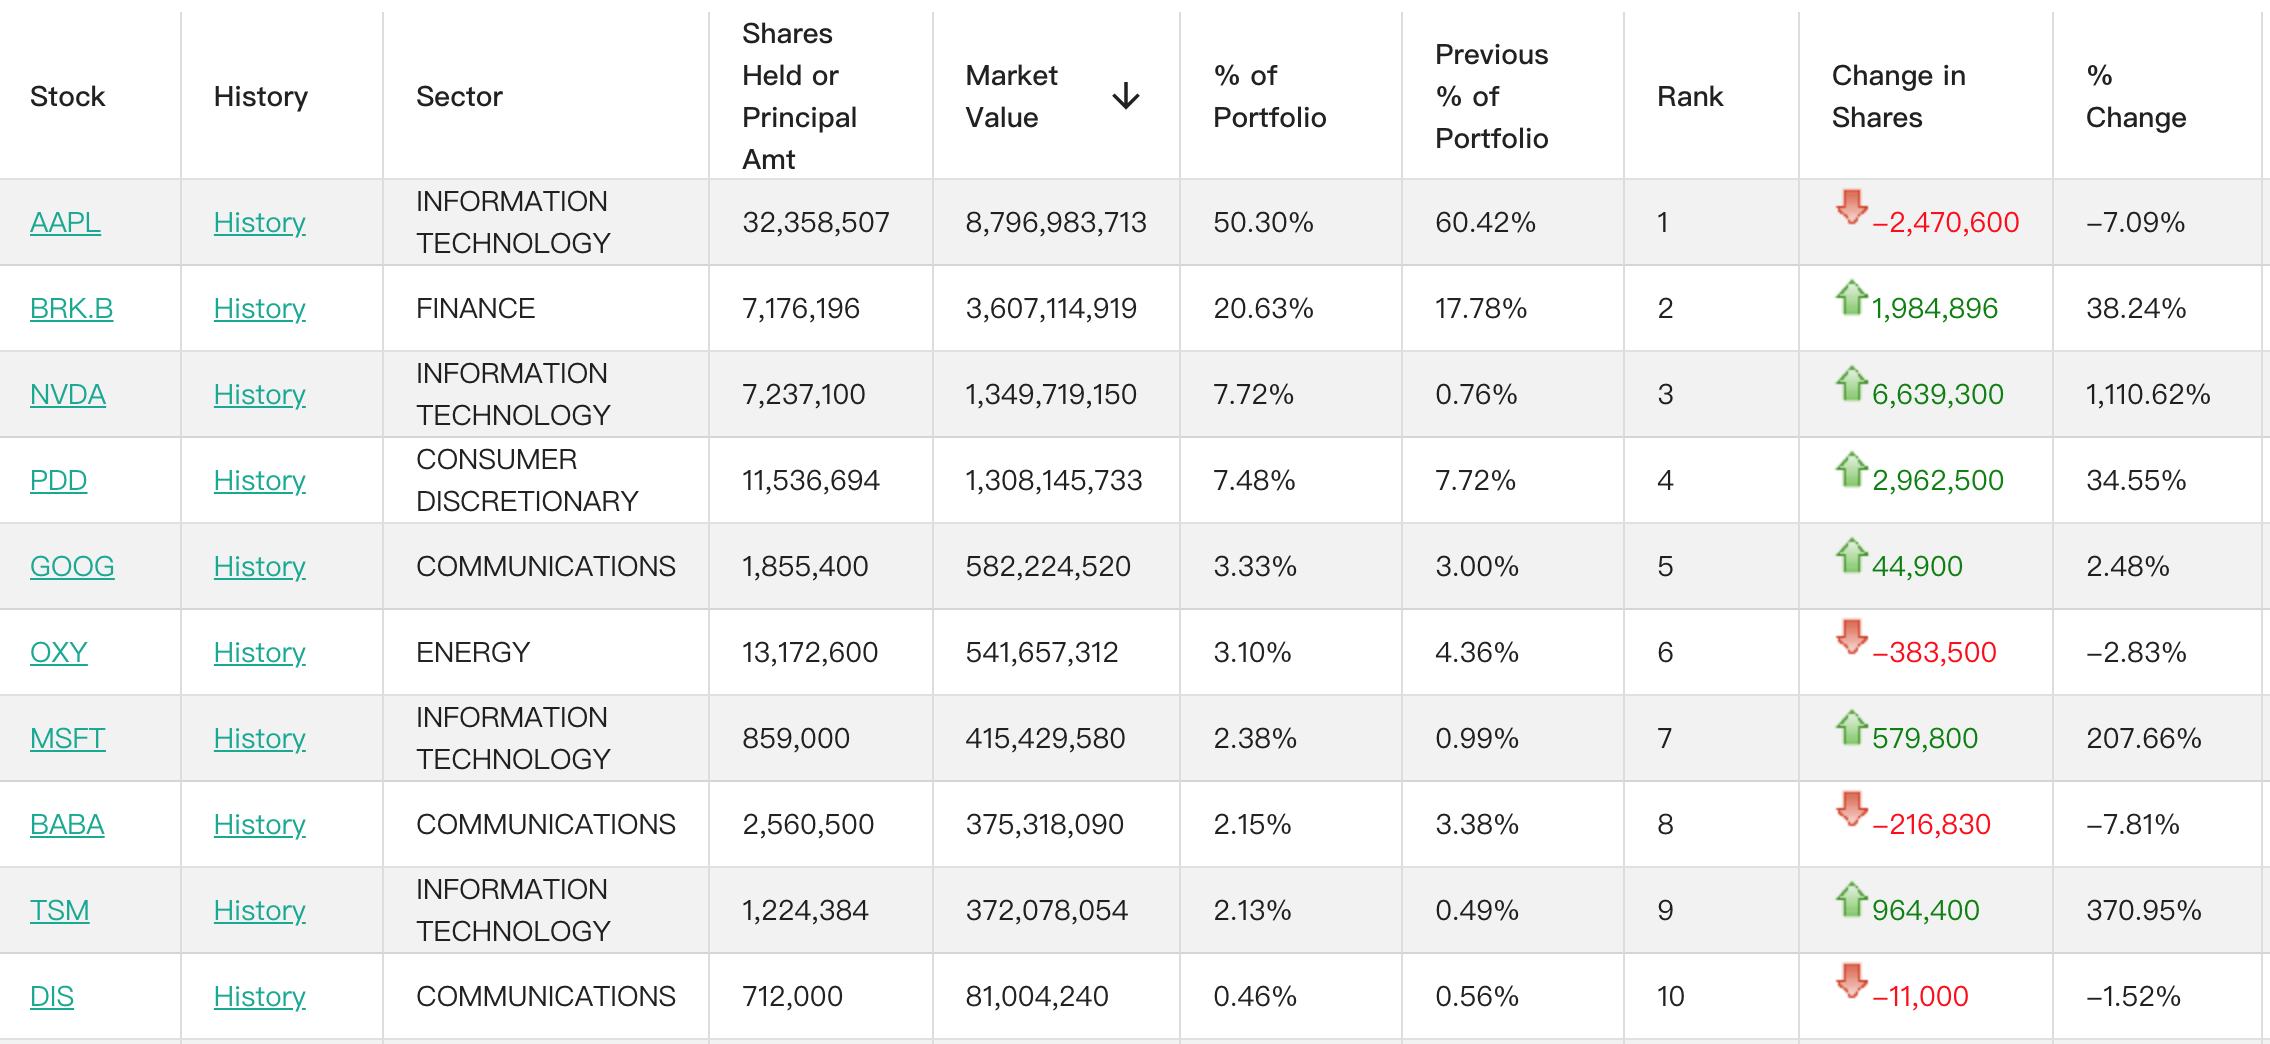Click the red down arrow in DIS row
The width and height of the screenshot is (2270, 1044).
(x=1851, y=981)
